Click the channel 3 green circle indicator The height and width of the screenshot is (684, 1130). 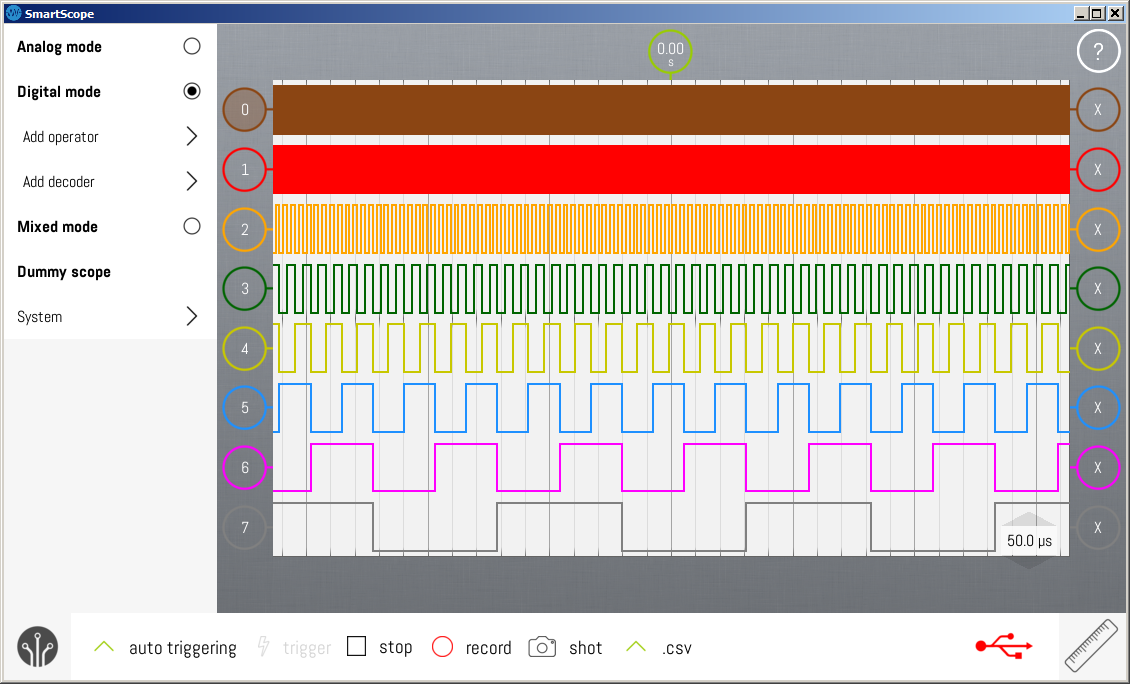click(x=245, y=289)
